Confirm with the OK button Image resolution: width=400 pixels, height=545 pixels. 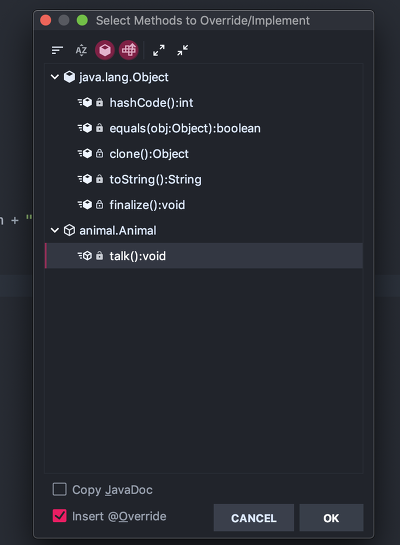click(x=331, y=518)
